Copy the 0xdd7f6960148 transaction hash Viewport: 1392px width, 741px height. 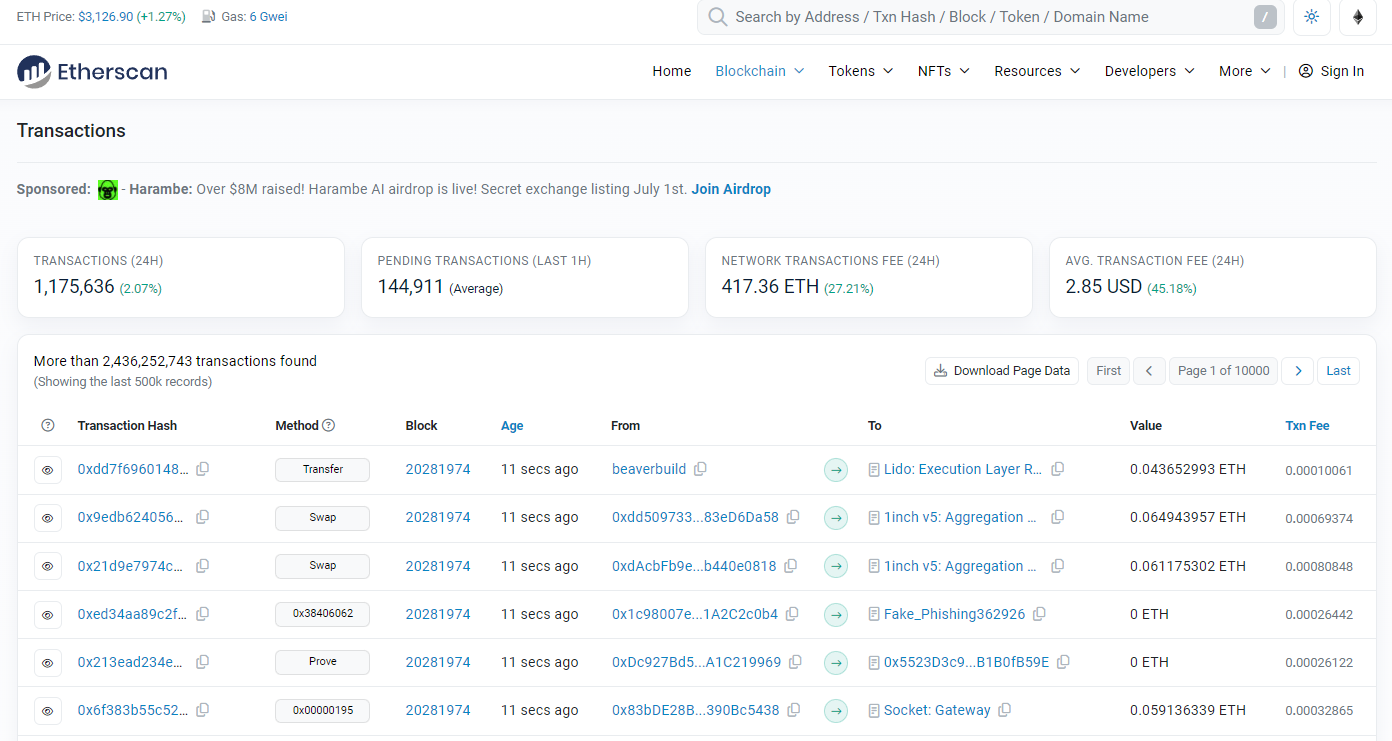(x=203, y=469)
